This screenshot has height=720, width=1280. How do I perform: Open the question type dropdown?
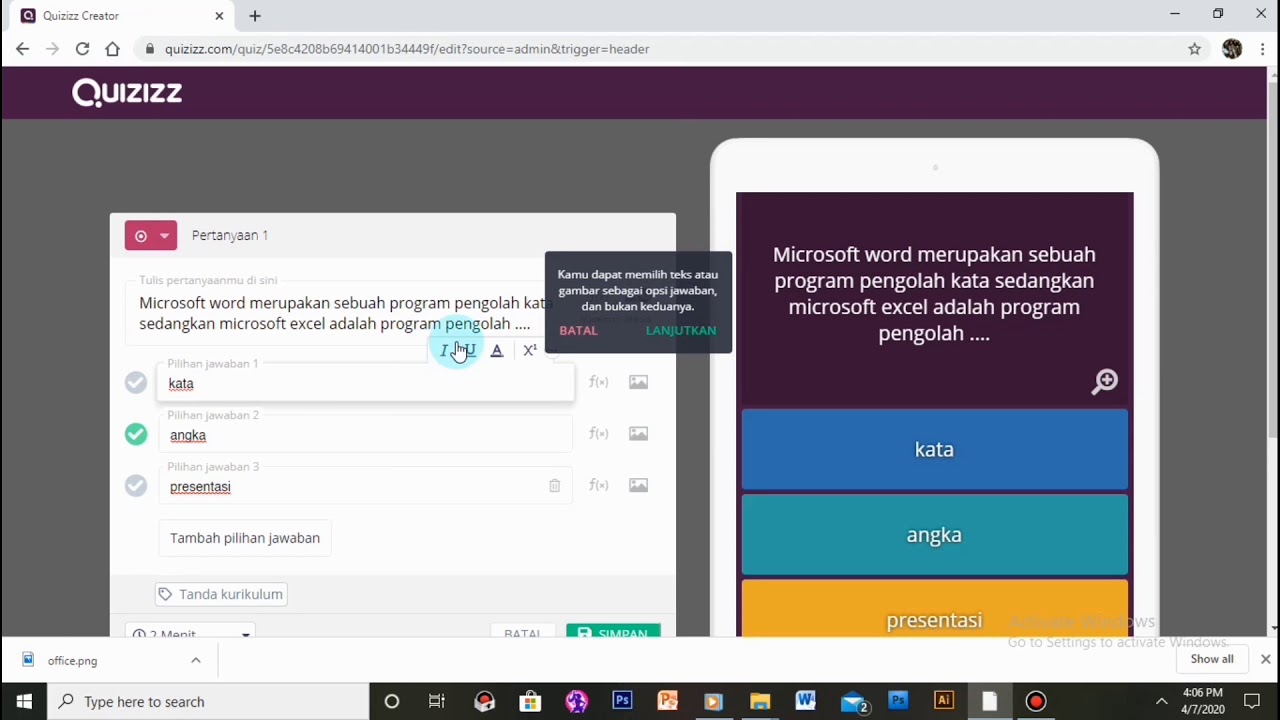coord(151,235)
